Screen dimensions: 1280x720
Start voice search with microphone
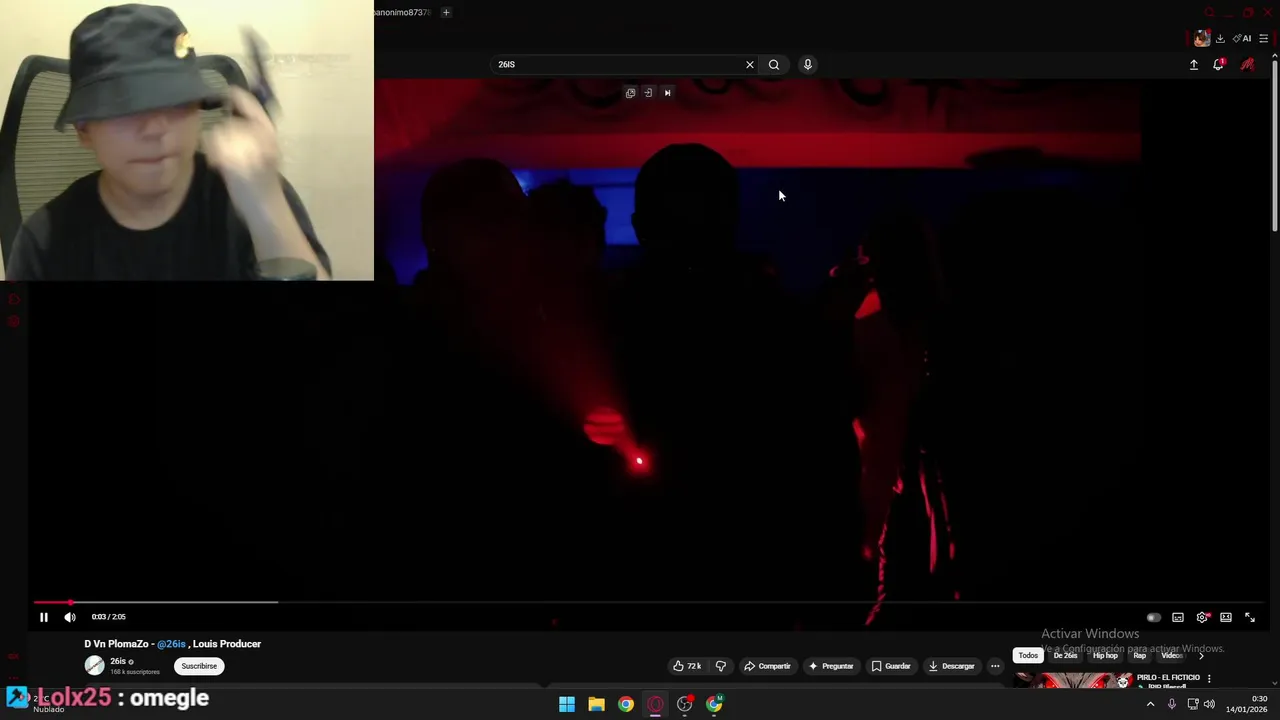[x=808, y=64]
